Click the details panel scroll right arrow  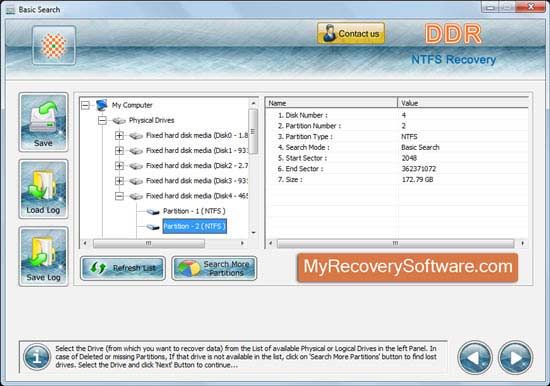[x=523, y=243]
